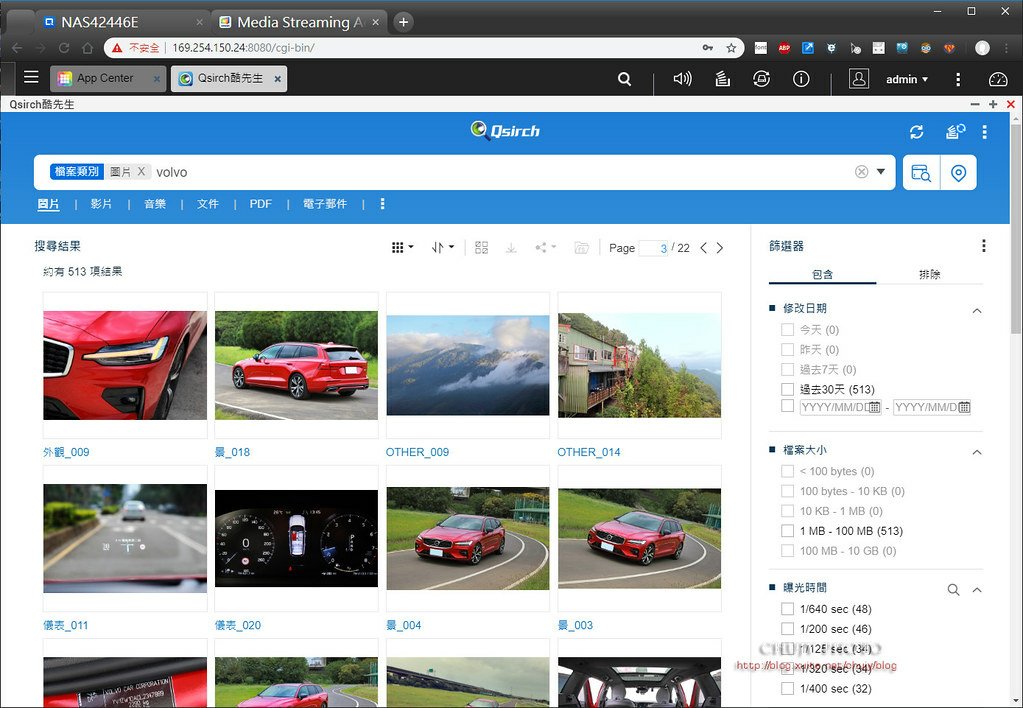
Task: Open the mountain clouds OTHER_009 thumbnail
Action: [468, 365]
